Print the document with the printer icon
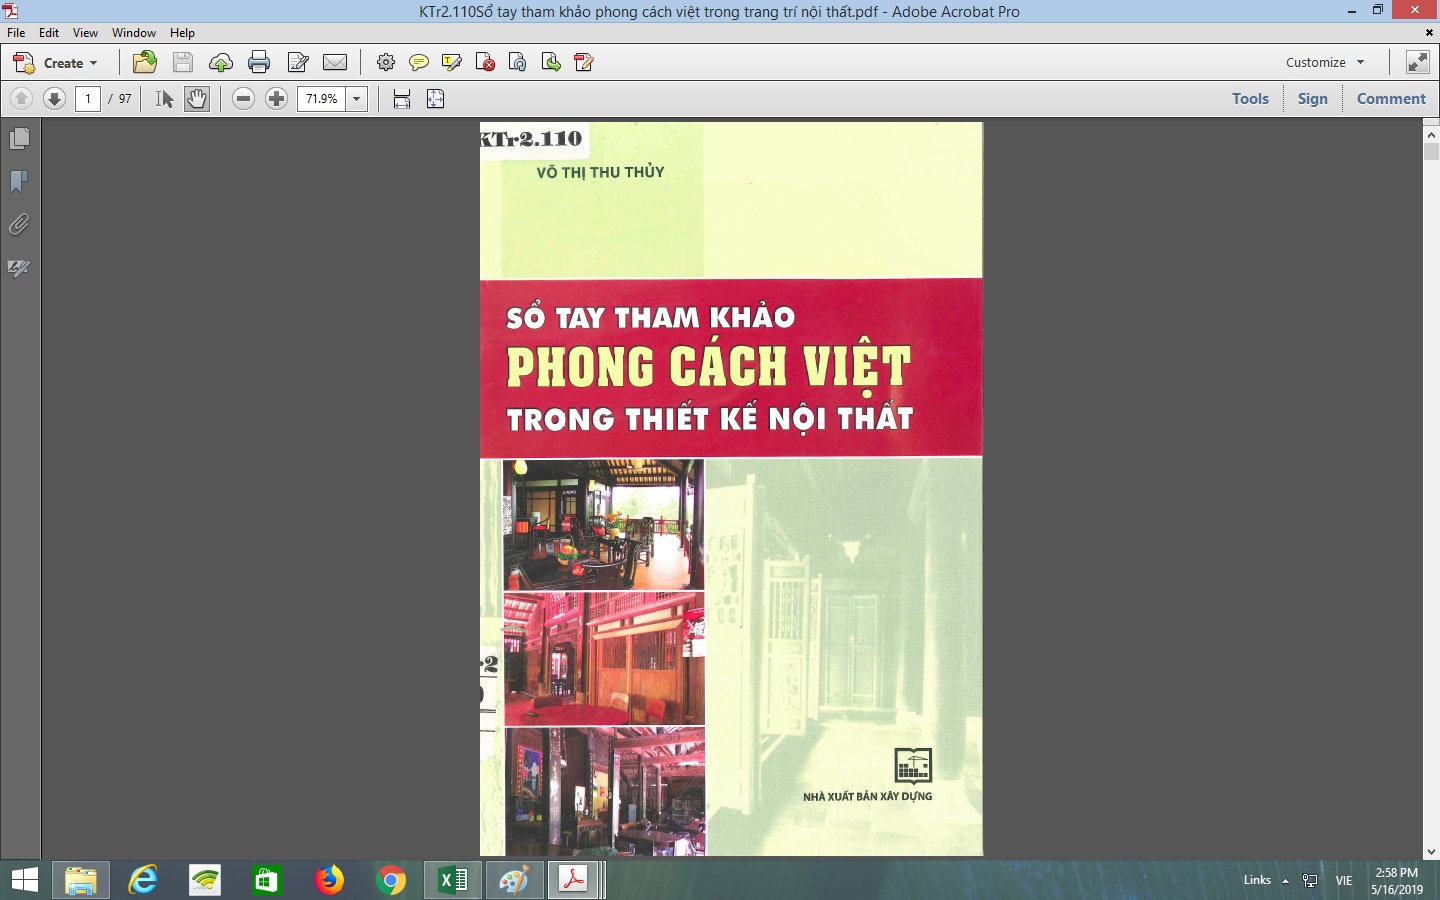The width and height of the screenshot is (1440, 900). (x=259, y=62)
